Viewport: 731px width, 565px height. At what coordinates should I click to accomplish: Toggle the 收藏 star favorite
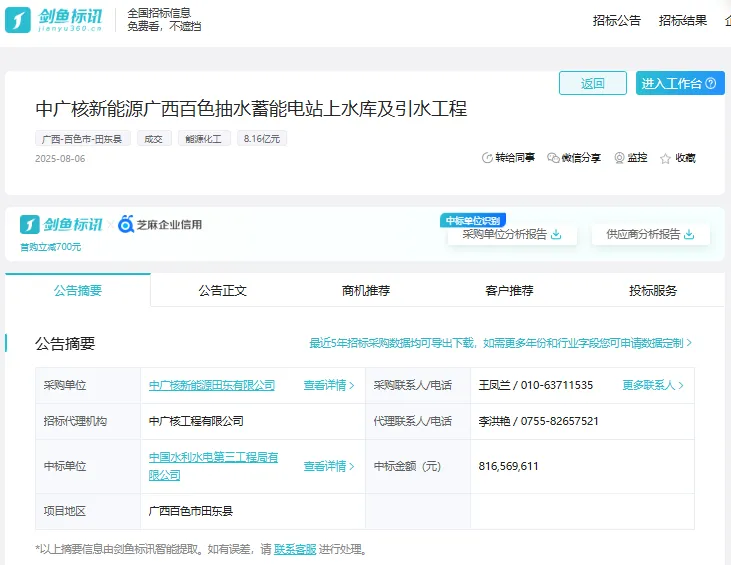[666, 158]
